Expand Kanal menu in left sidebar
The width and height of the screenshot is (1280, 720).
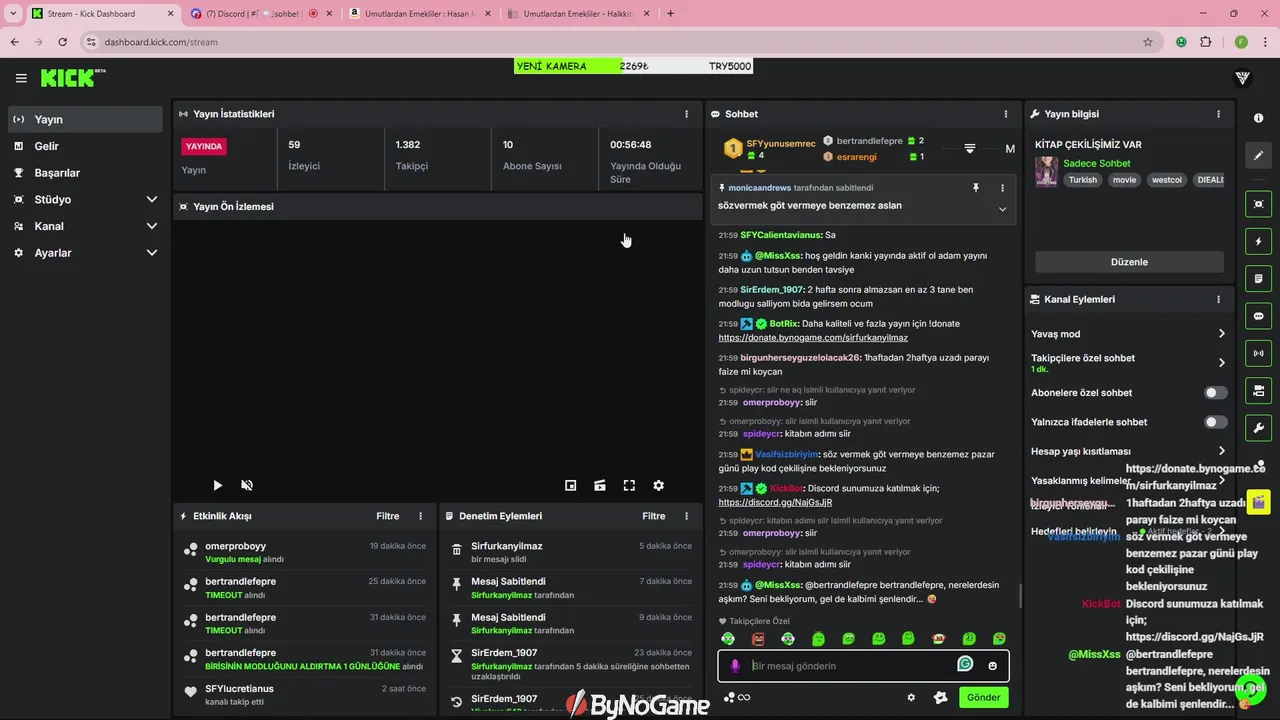[x=152, y=226]
